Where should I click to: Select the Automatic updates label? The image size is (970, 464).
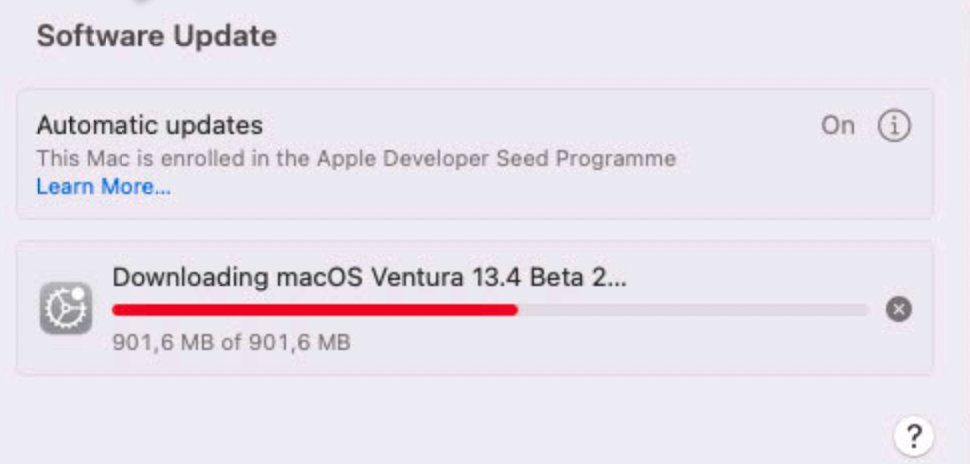(x=150, y=126)
